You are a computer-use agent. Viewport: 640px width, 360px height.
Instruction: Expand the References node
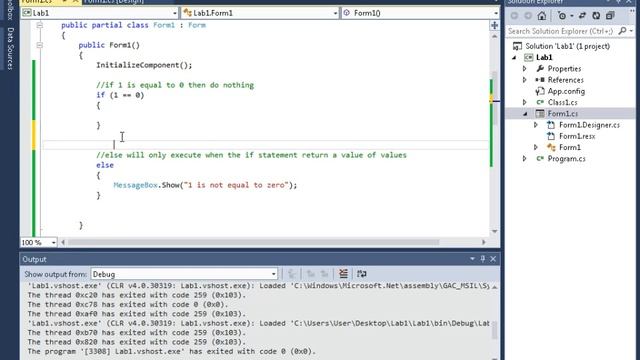tap(525, 80)
